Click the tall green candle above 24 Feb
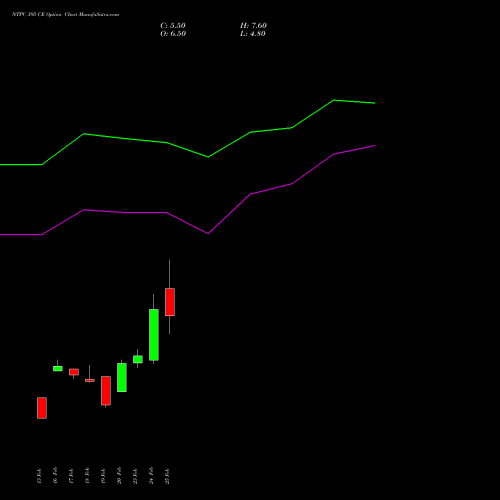The image size is (500, 500). [154, 335]
